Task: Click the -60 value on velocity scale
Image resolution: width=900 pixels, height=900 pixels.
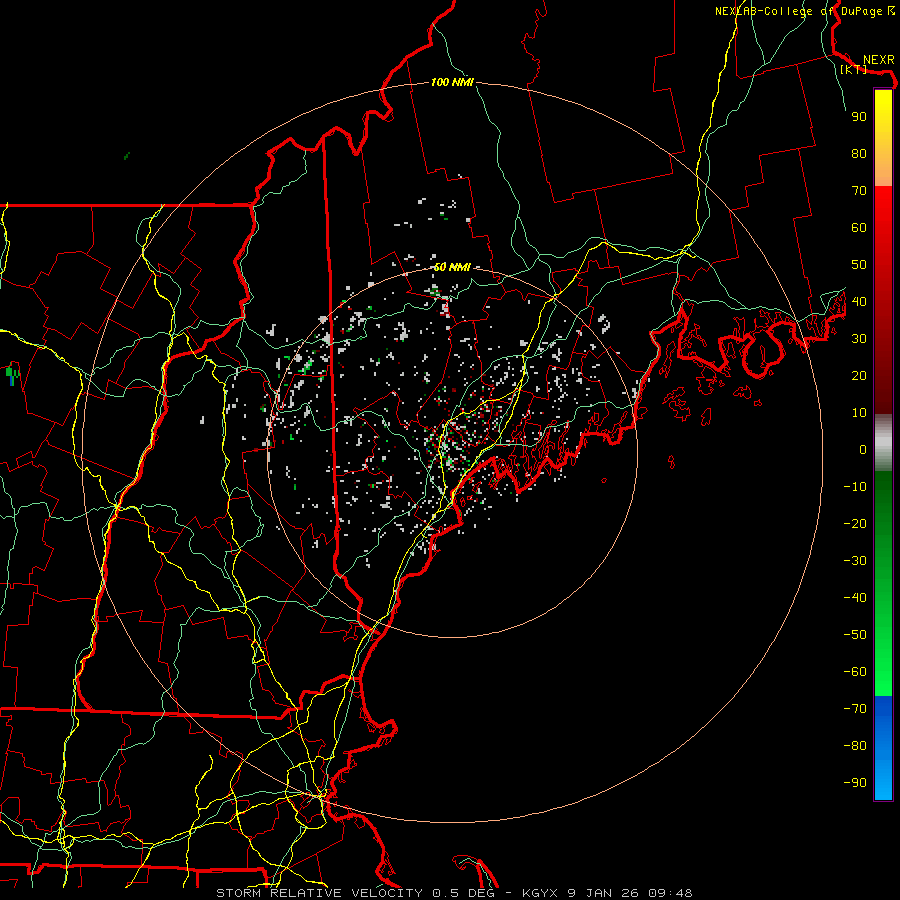Action: (855, 672)
